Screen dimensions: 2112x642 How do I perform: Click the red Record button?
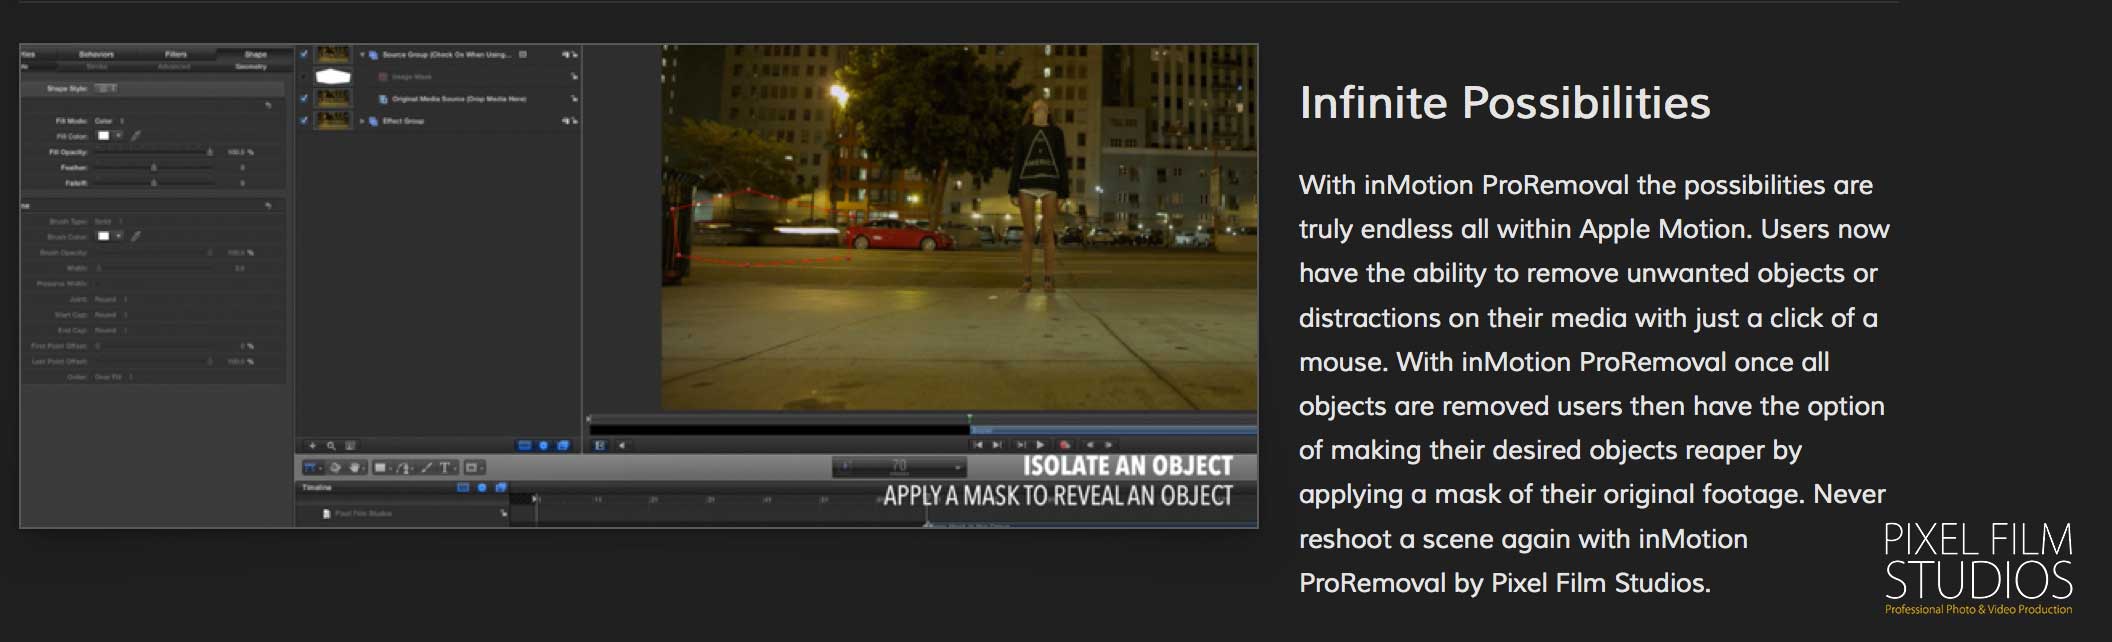pos(1065,444)
